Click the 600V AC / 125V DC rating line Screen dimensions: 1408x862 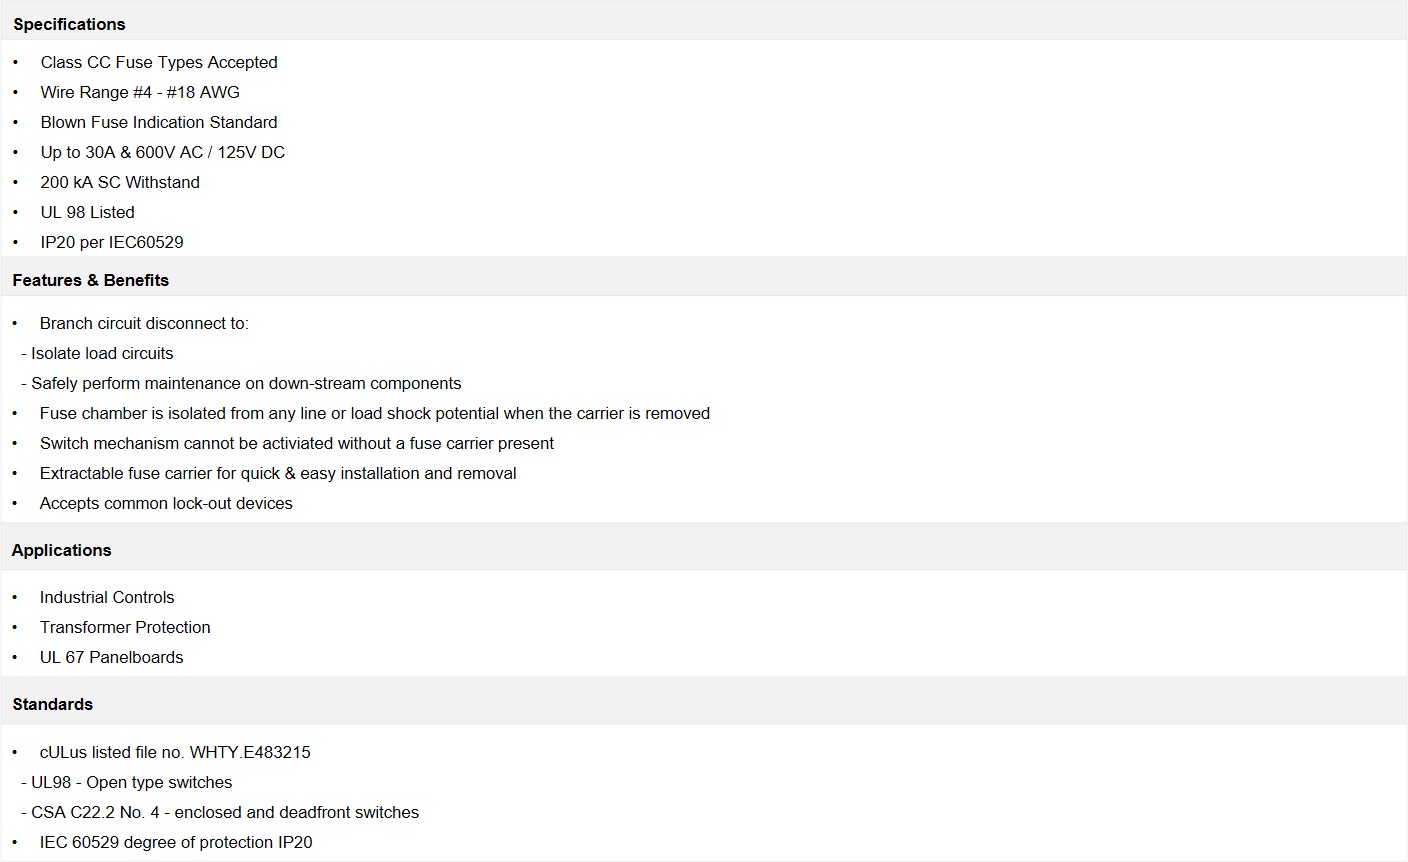pyautogui.click(x=163, y=152)
